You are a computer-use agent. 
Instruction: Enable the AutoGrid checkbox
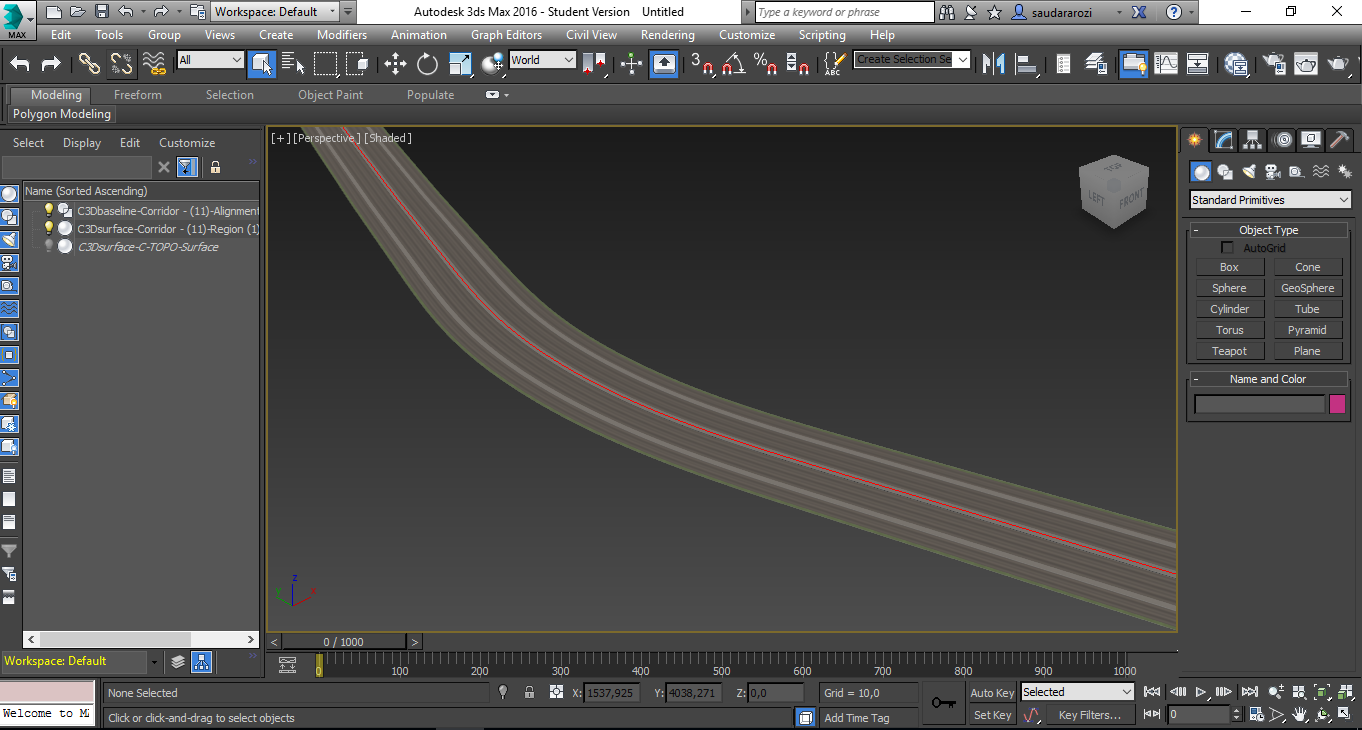pos(1227,247)
